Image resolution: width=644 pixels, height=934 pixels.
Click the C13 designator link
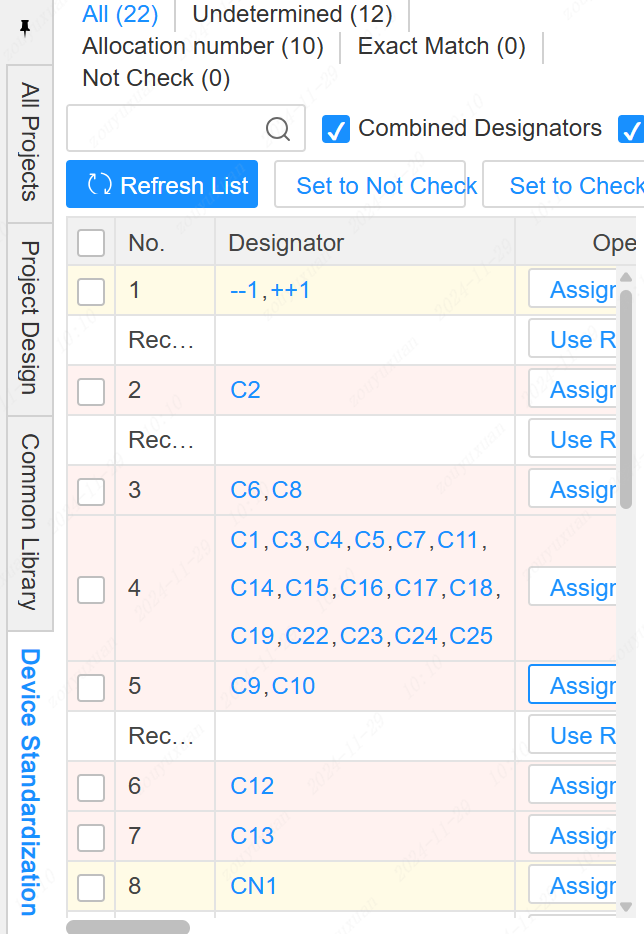pyautogui.click(x=252, y=836)
